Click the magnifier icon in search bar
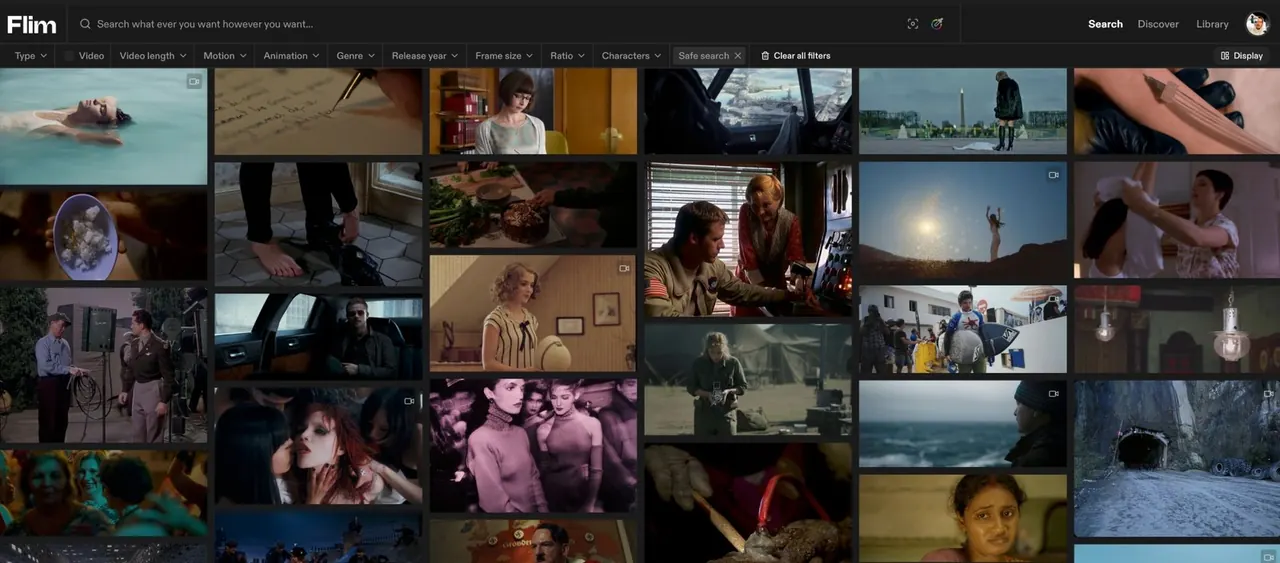The image size is (1280, 563). (86, 23)
